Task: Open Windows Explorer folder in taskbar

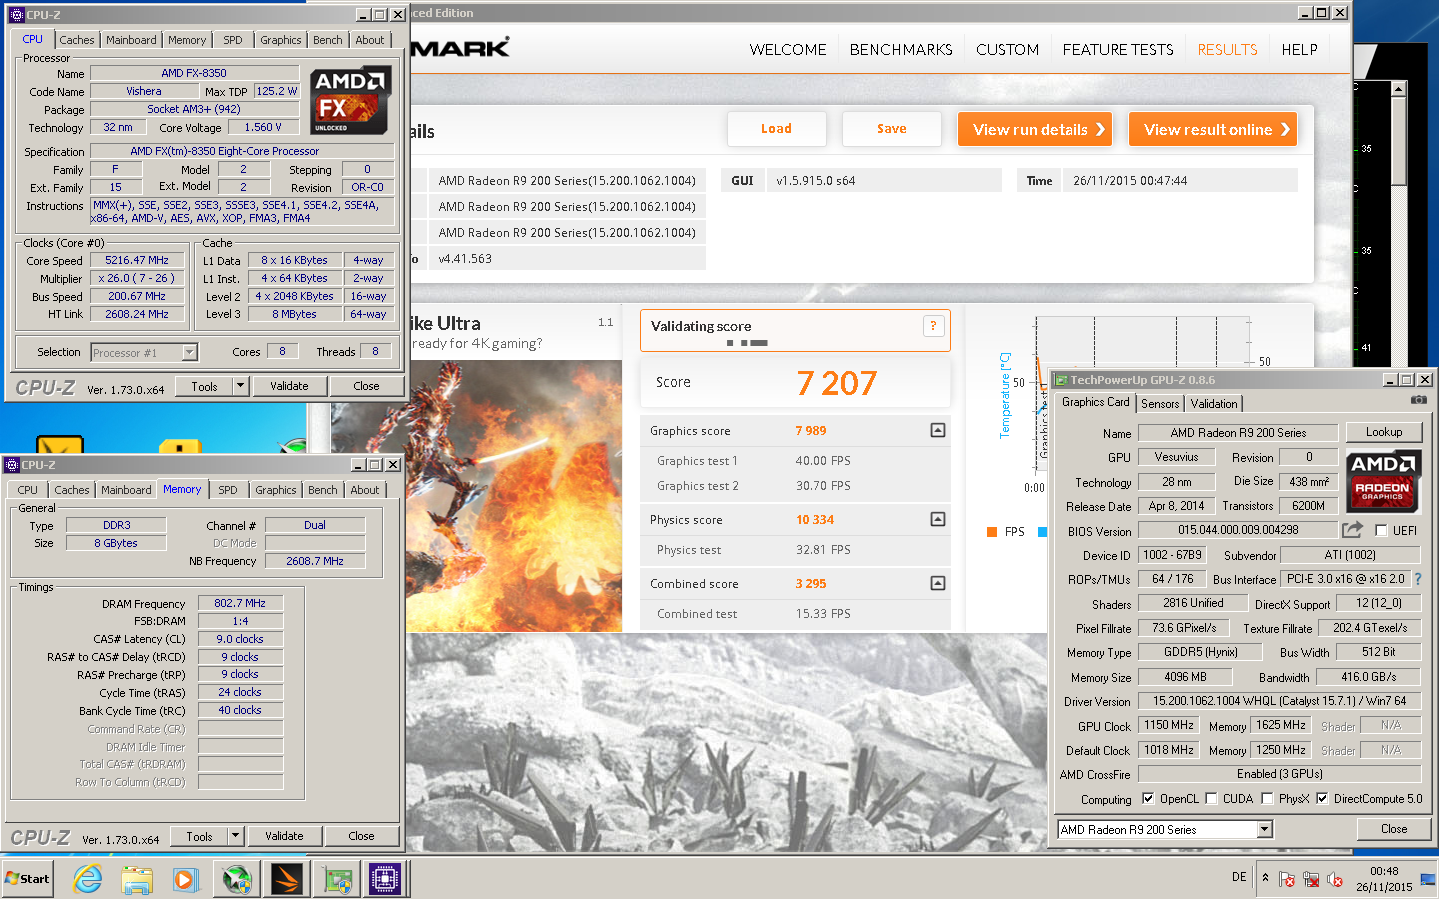Action: [x=137, y=879]
